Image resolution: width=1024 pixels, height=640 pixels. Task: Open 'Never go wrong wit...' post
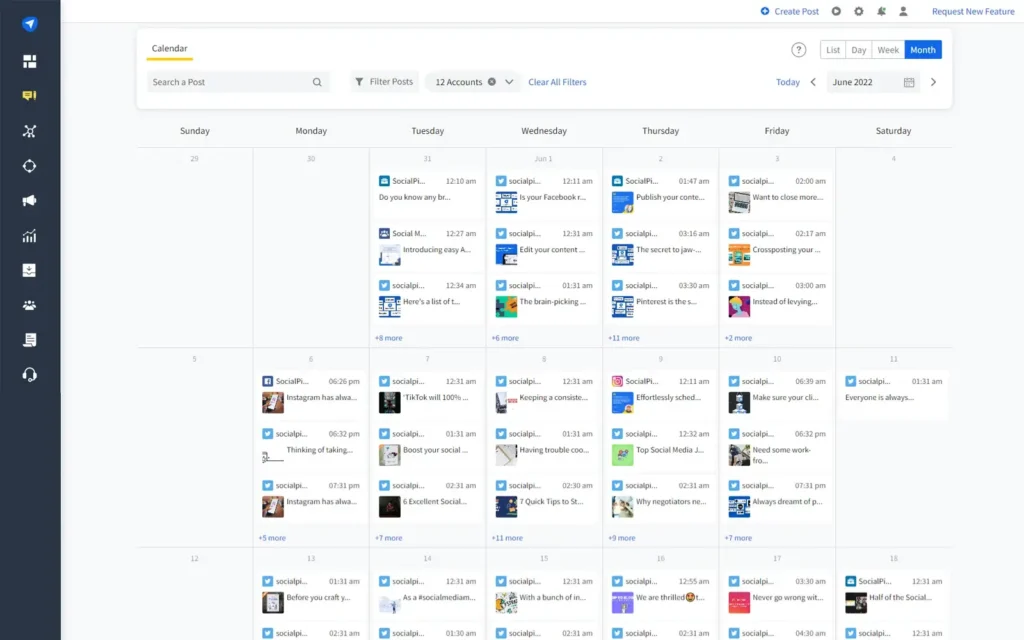(777, 594)
